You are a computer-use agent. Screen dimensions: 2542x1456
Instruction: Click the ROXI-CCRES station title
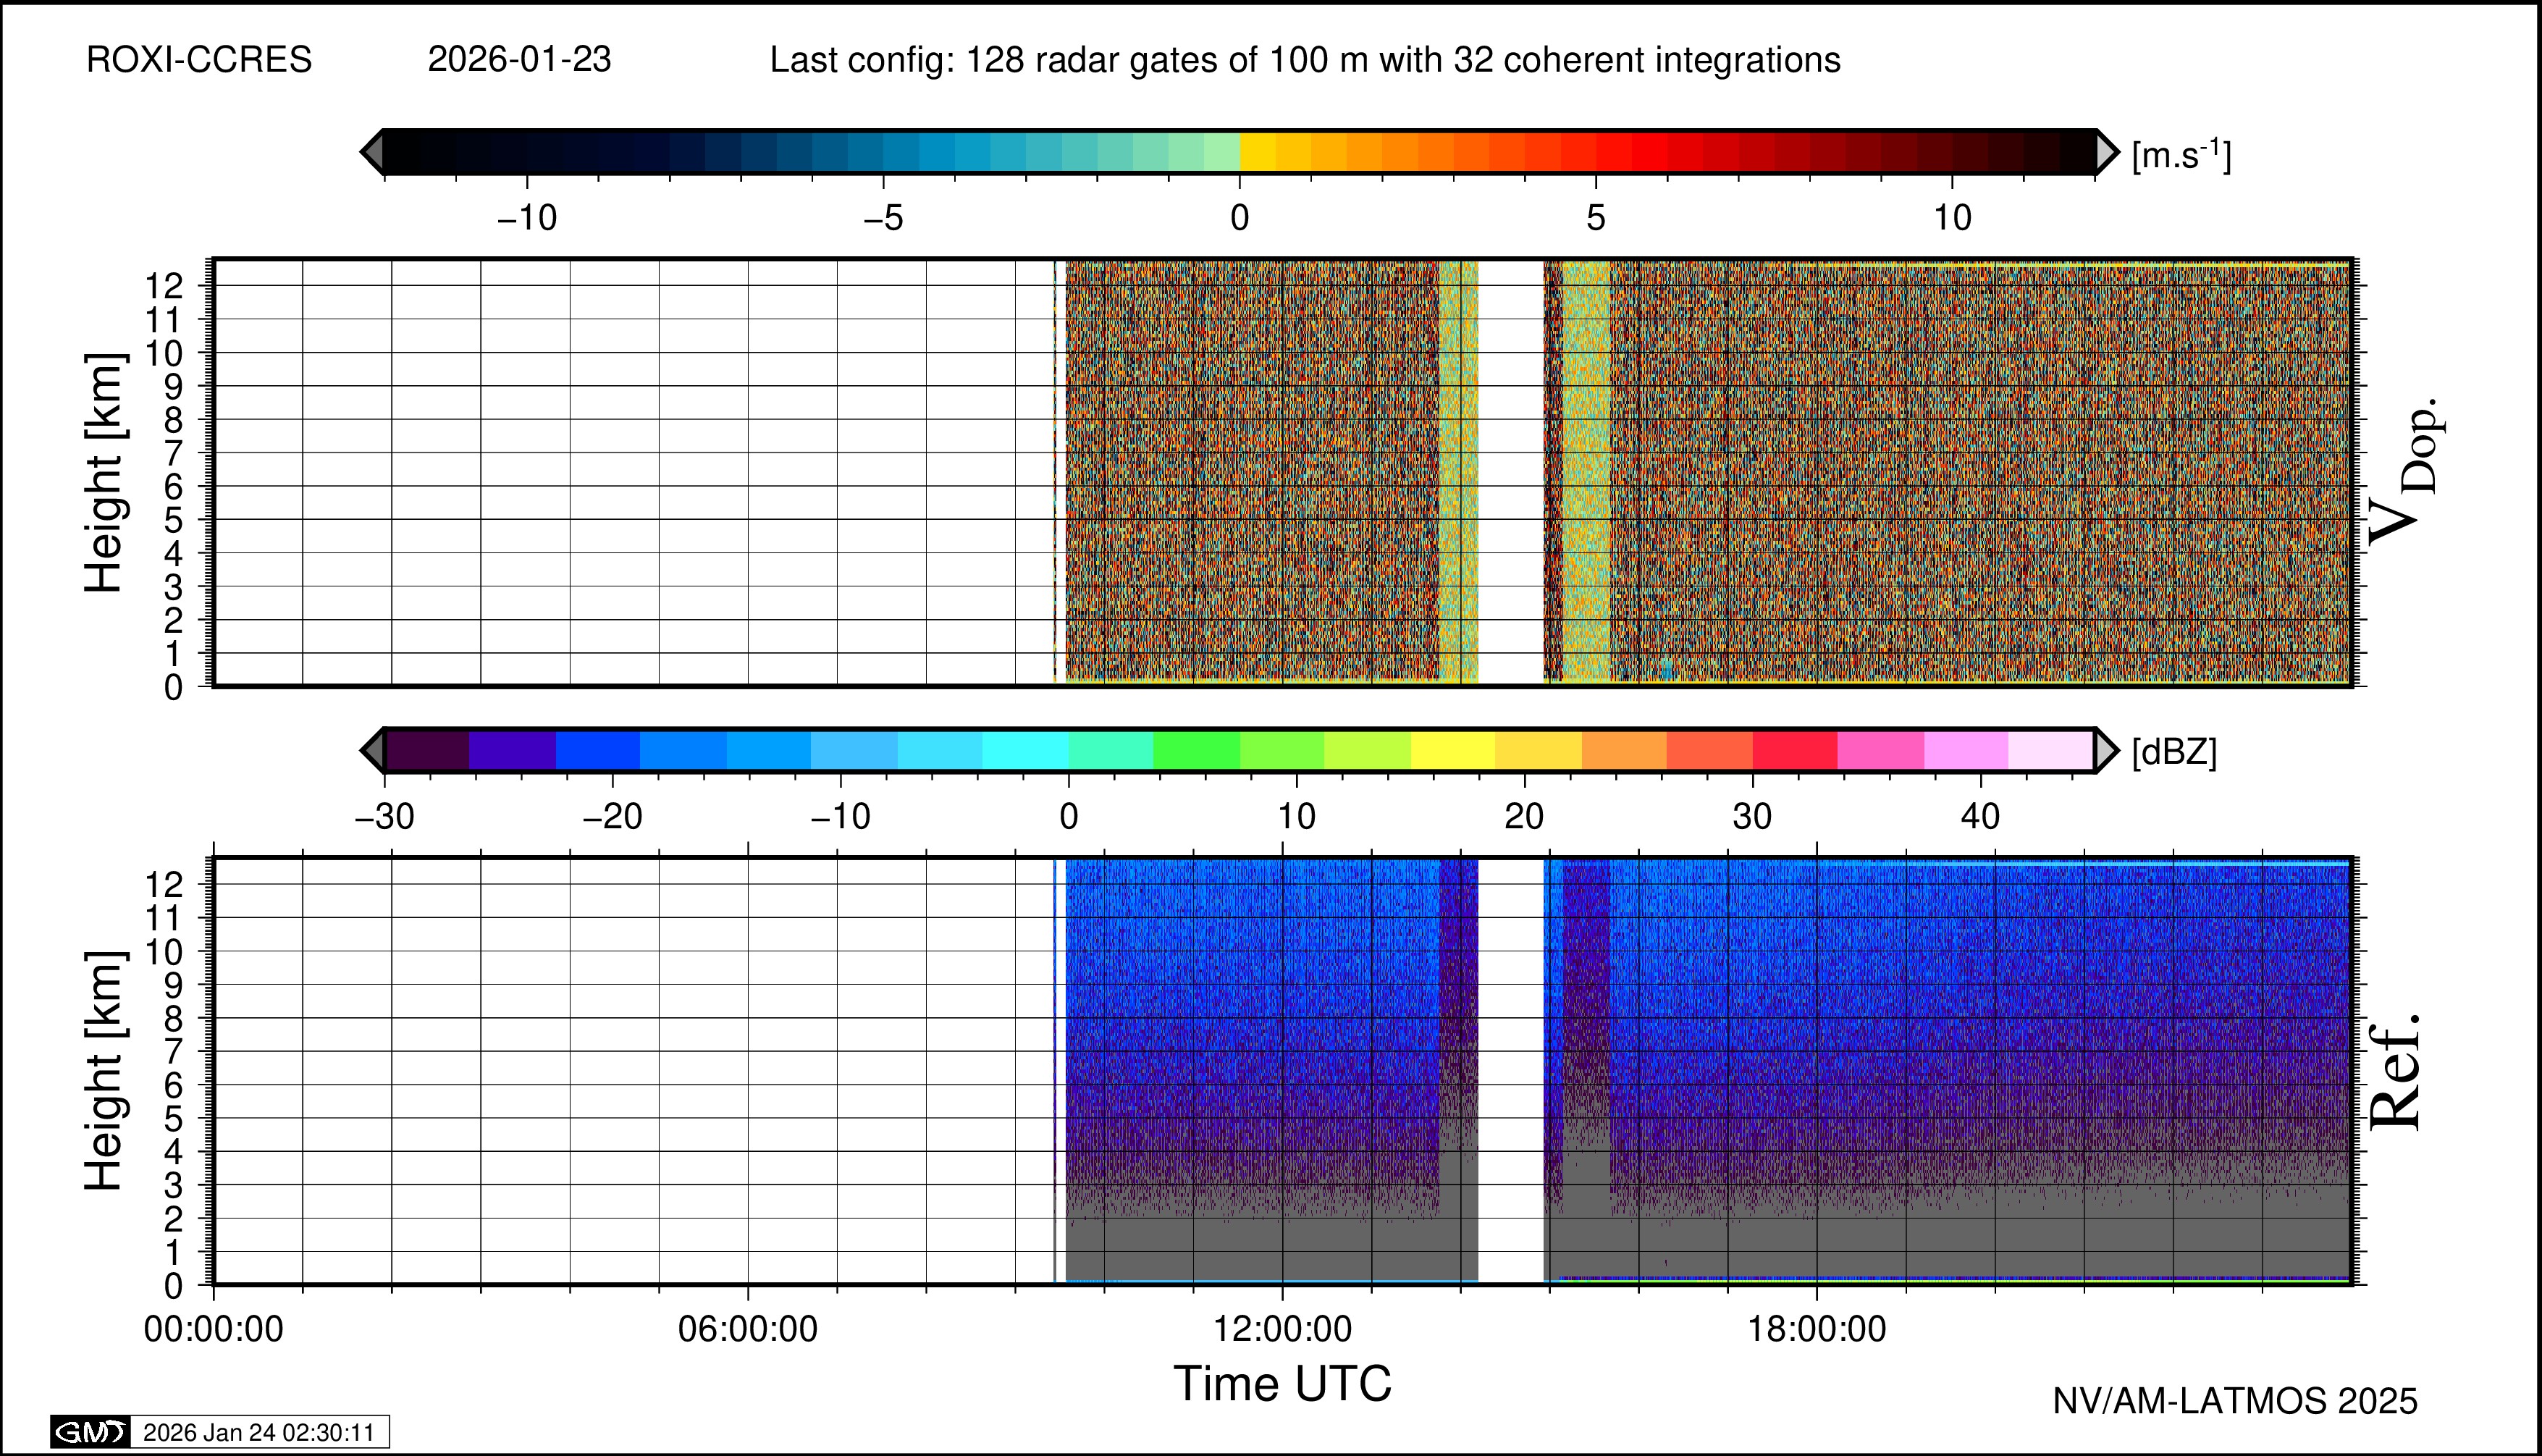[199, 60]
